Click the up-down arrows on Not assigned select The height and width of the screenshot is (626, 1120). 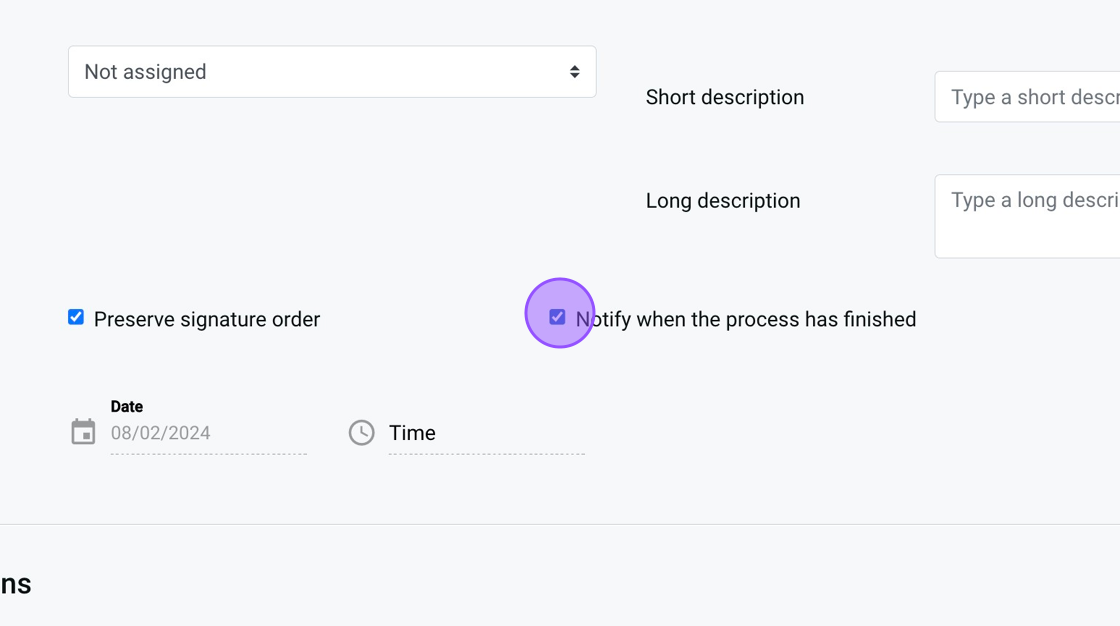[x=574, y=72]
